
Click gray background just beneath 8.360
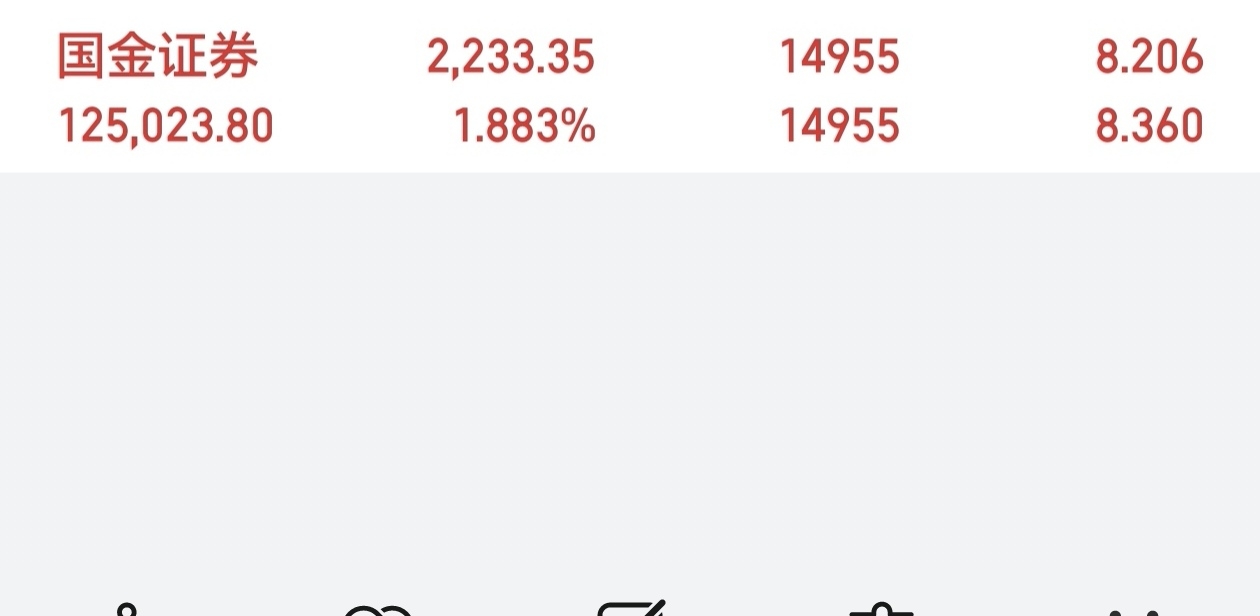(x=1150, y=200)
